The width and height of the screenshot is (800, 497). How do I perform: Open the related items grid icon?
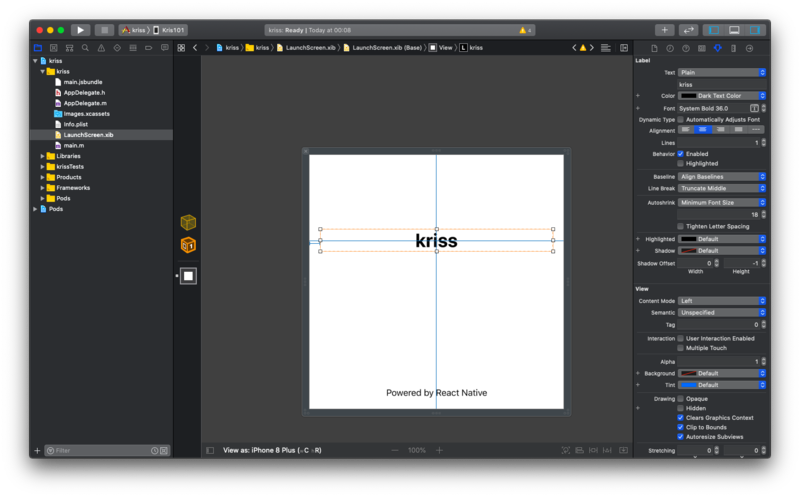pyautogui.click(x=181, y=48)
